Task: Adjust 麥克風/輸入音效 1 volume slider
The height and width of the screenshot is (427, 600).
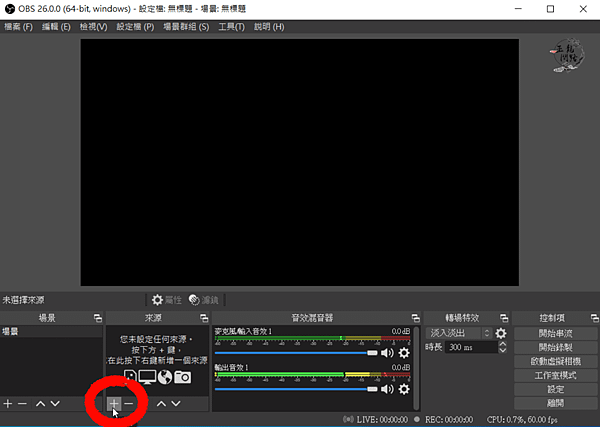Action: coord(296,353)
